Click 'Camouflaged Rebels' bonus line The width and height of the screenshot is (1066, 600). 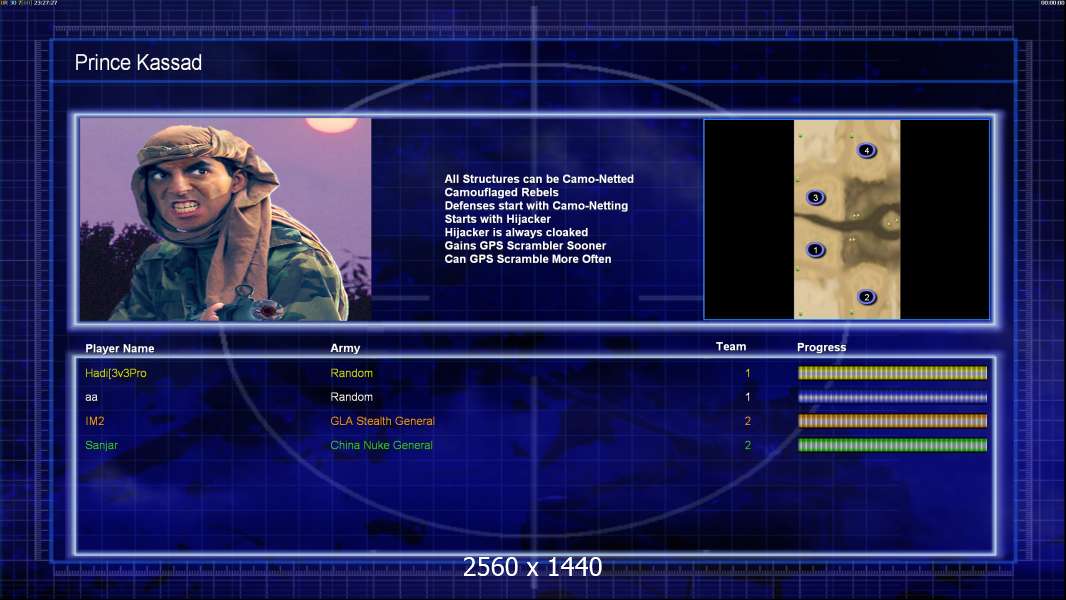tap(502, 192)
